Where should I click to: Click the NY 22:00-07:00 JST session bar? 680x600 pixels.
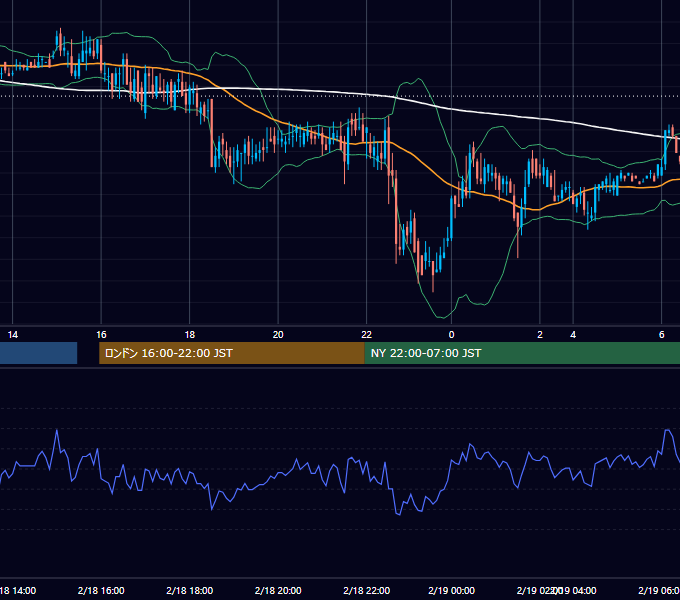click(522, 353)
